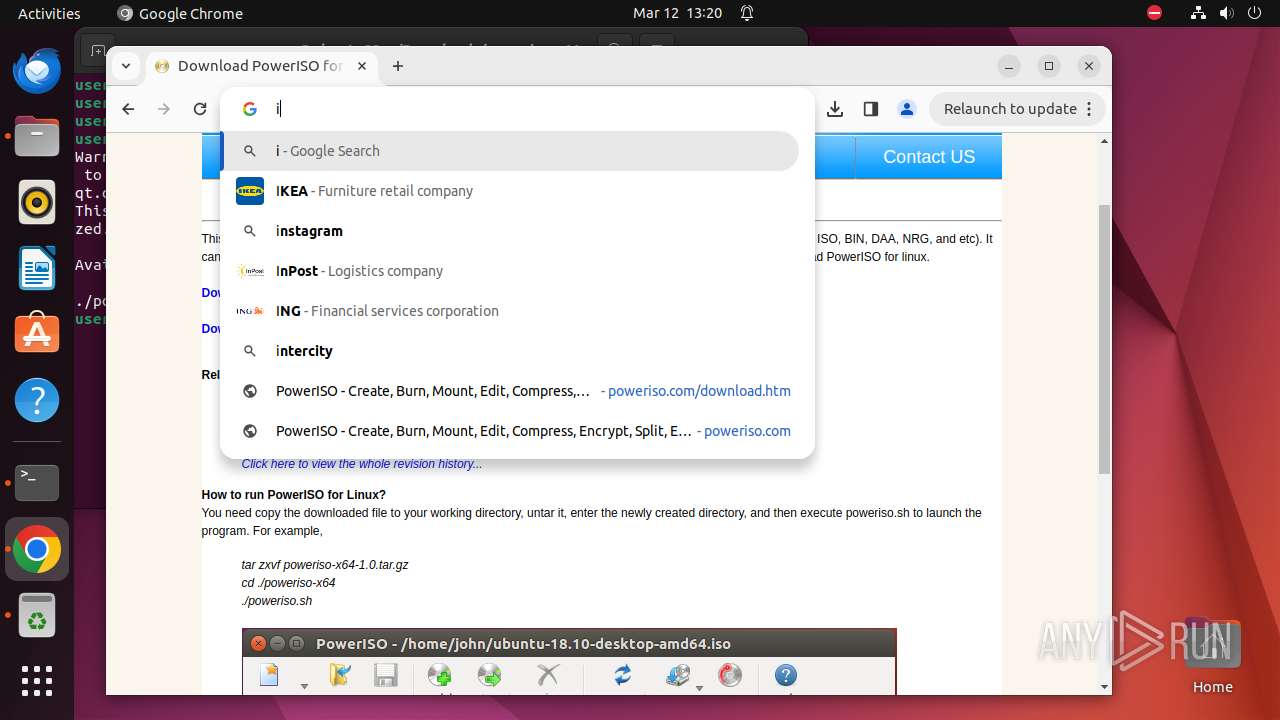The image size is (1280, 720).
Task: Open the Contact US page tab
Action: (x=929, y=156)
